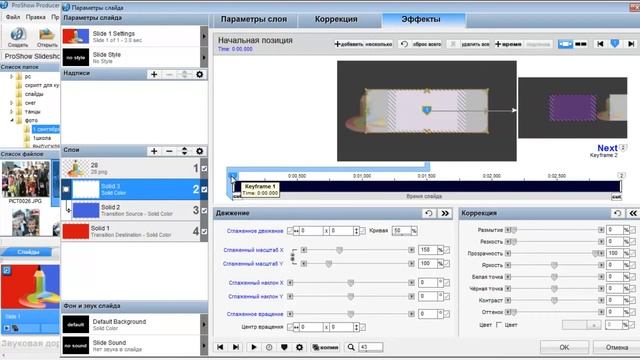Click the heart-shaped favorite icon in the bottom bar
Screen dimensions: 640x360
pyautogui.click(x=284, y=347)
